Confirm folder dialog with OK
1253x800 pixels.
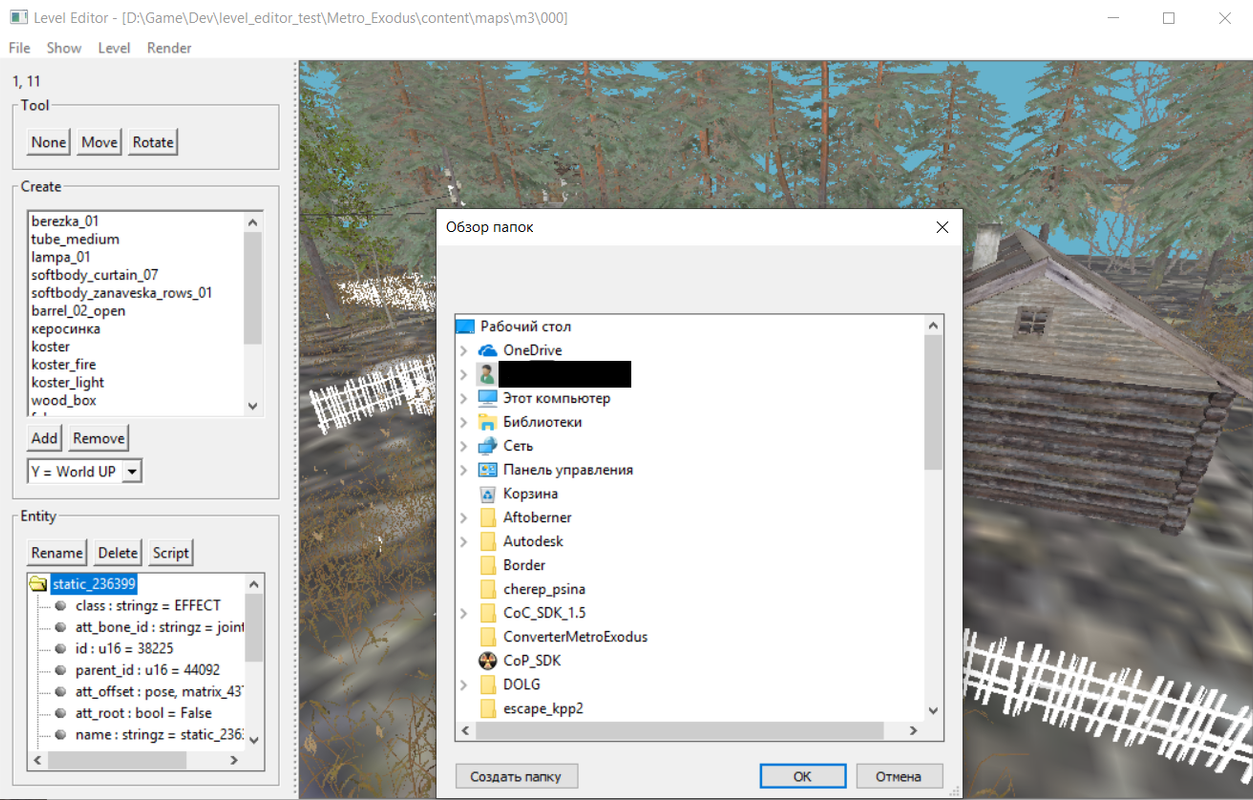click(803, 776)
